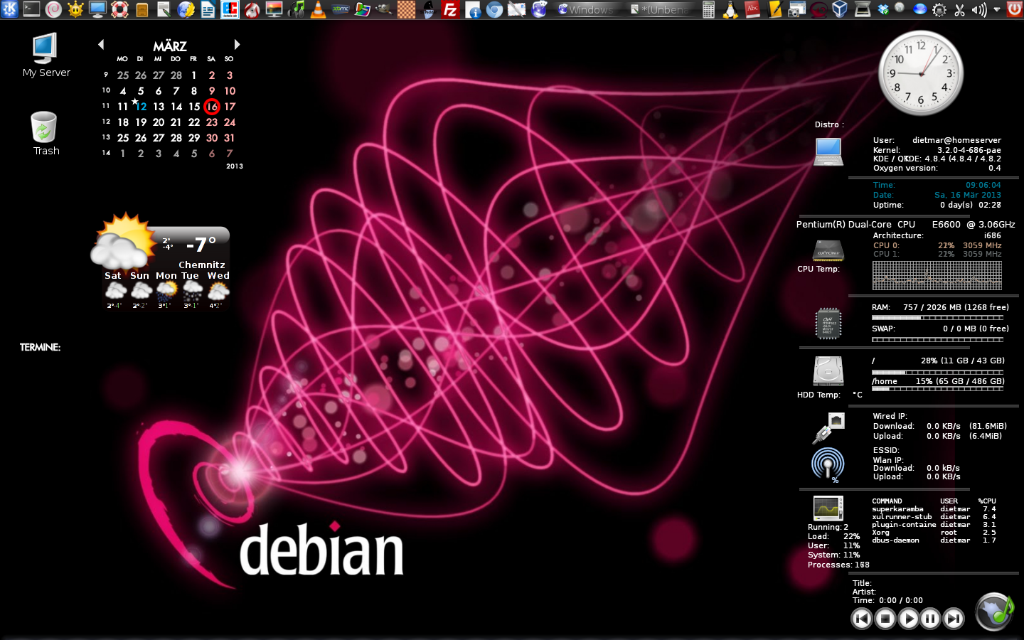Click the Dropbox tray icon

(884, 9)
